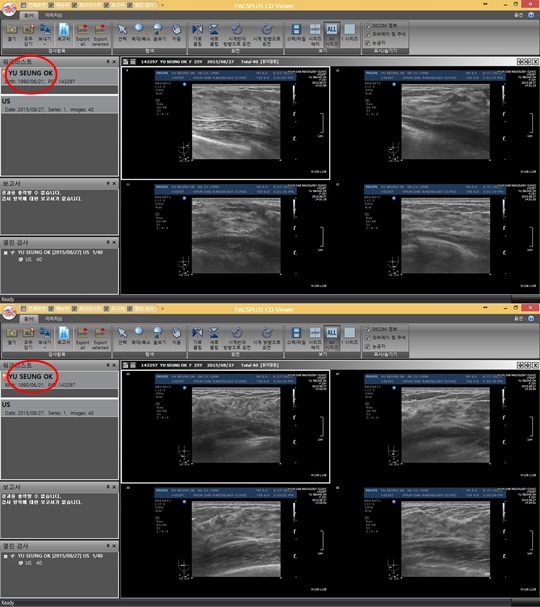The width and height of the screenshot is (540, 607).
Task: Collapse the YU SEUNG OK study tree in lower window
Action: click(x=5, y=556)
